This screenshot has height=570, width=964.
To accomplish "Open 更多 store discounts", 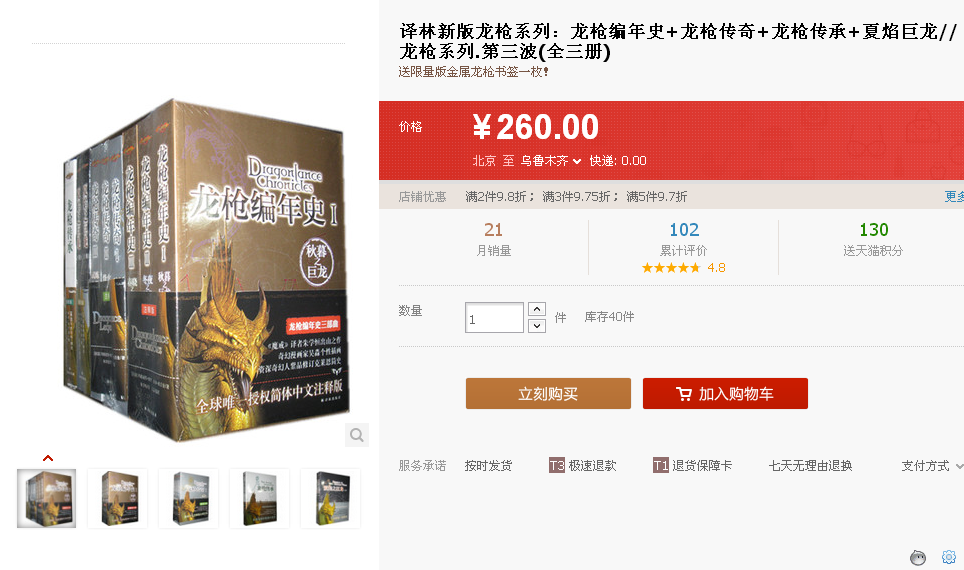I will click(954, 197).
